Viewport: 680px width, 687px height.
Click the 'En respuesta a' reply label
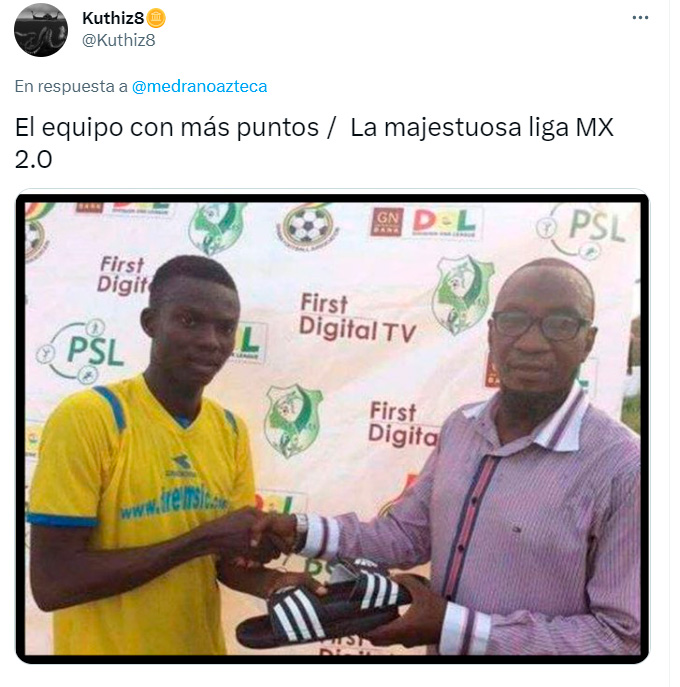(71, 86)
